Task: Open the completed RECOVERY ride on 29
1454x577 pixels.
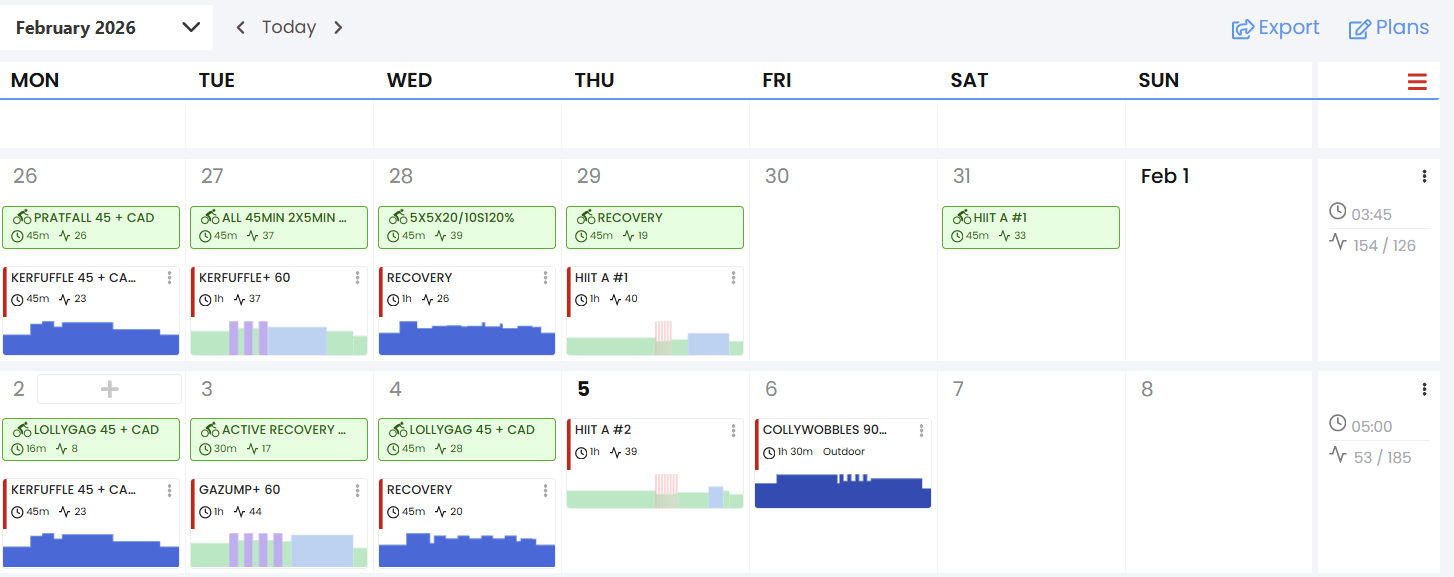Action: click(655, 227)
